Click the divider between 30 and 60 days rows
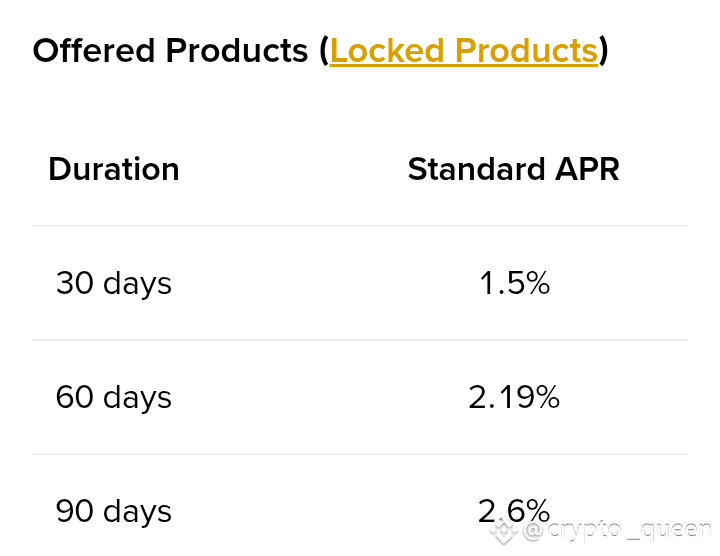Image resolution: width=720 pixels, height=556 pixels. (360, 340)
